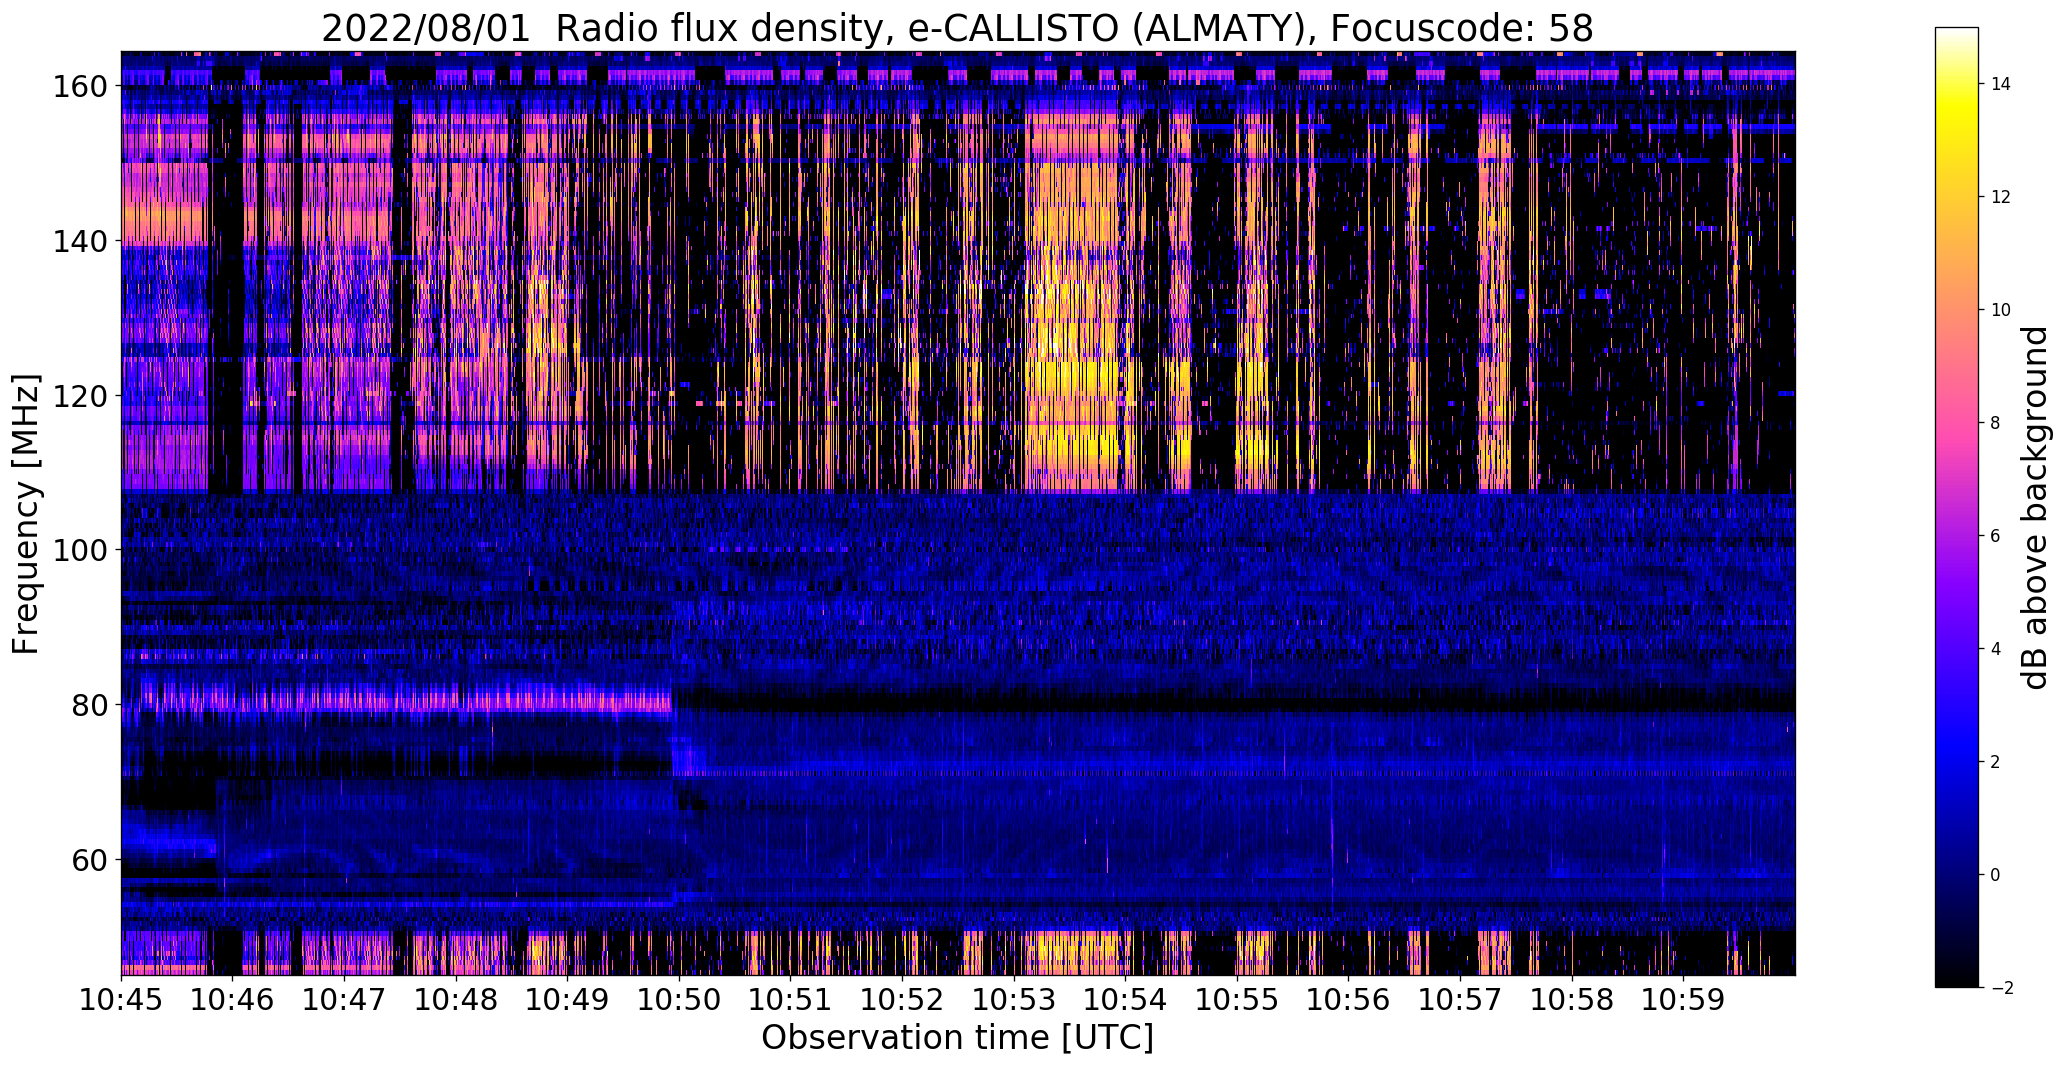Click the 10:49 time tick label
This screenshot has width=2066, height=1067.
tap(568, 1000)
